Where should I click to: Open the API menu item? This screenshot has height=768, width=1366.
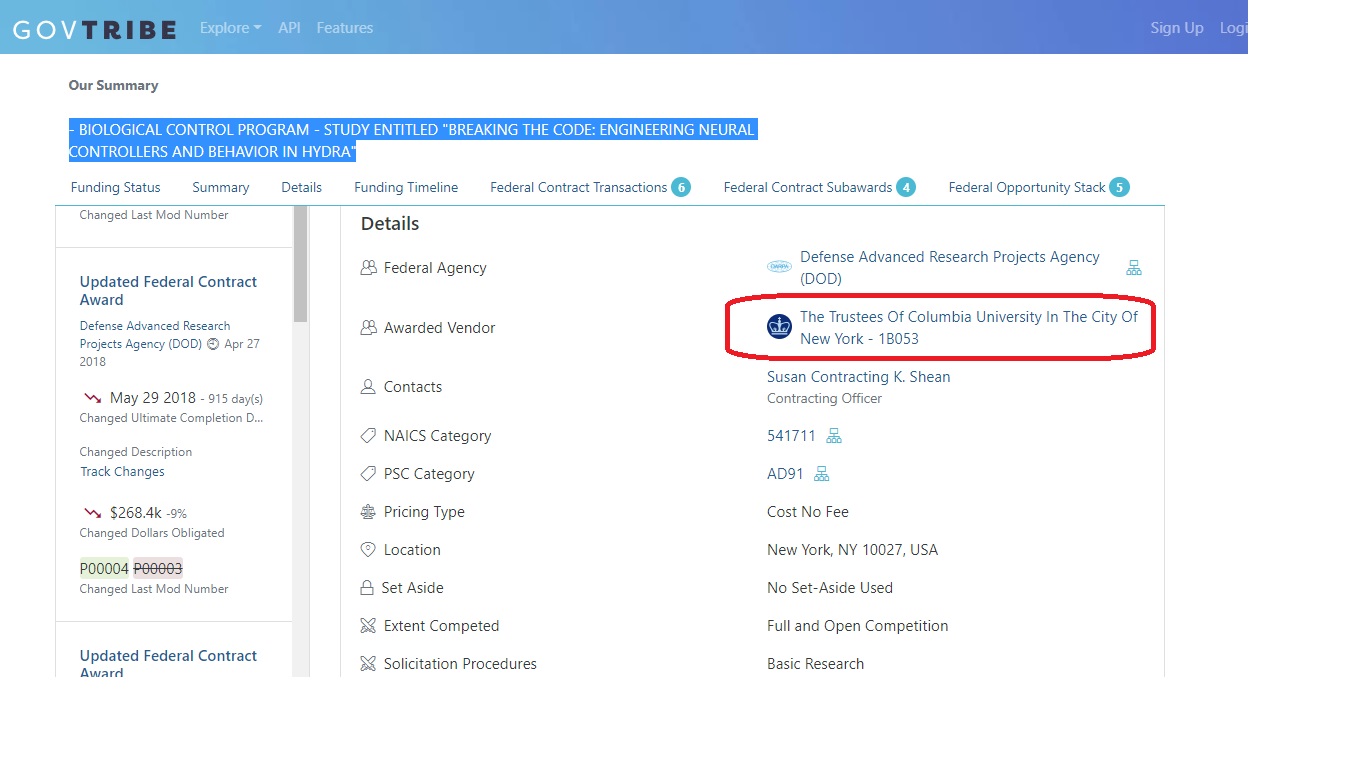289,28
